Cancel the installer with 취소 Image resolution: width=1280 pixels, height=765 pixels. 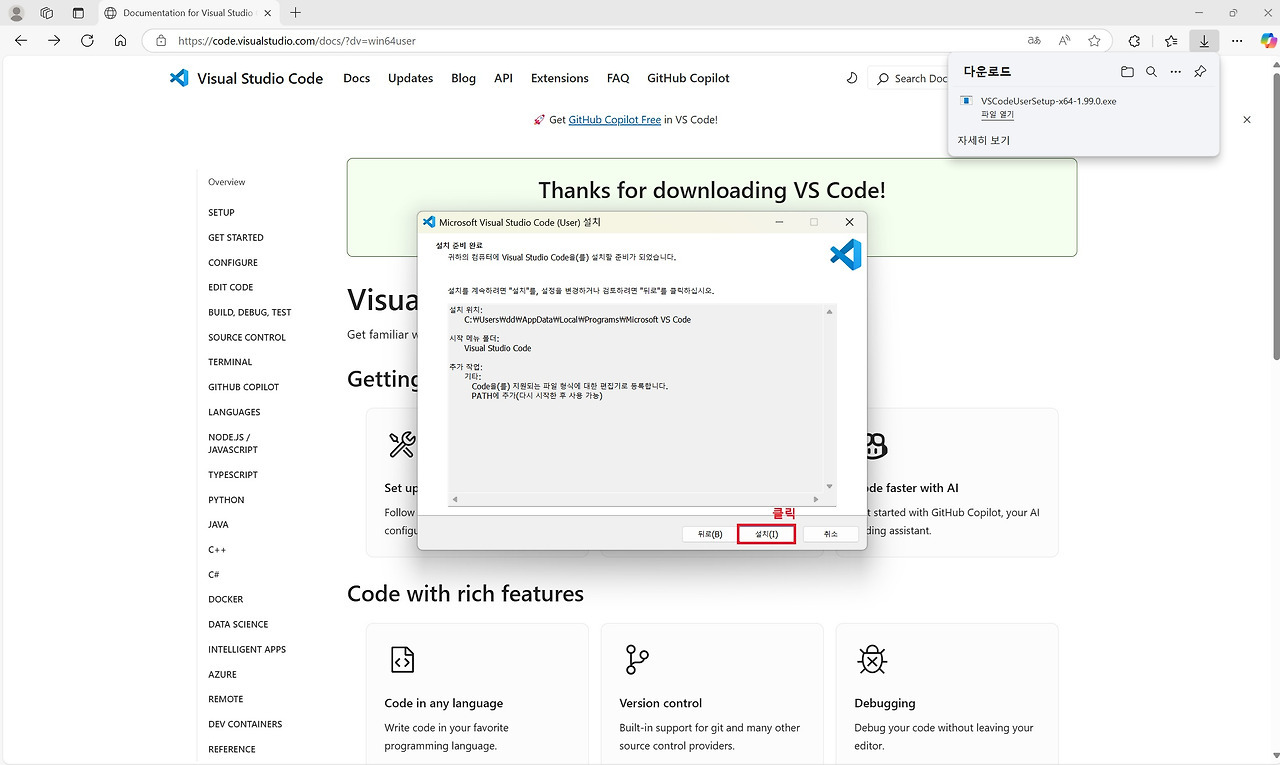831,534
